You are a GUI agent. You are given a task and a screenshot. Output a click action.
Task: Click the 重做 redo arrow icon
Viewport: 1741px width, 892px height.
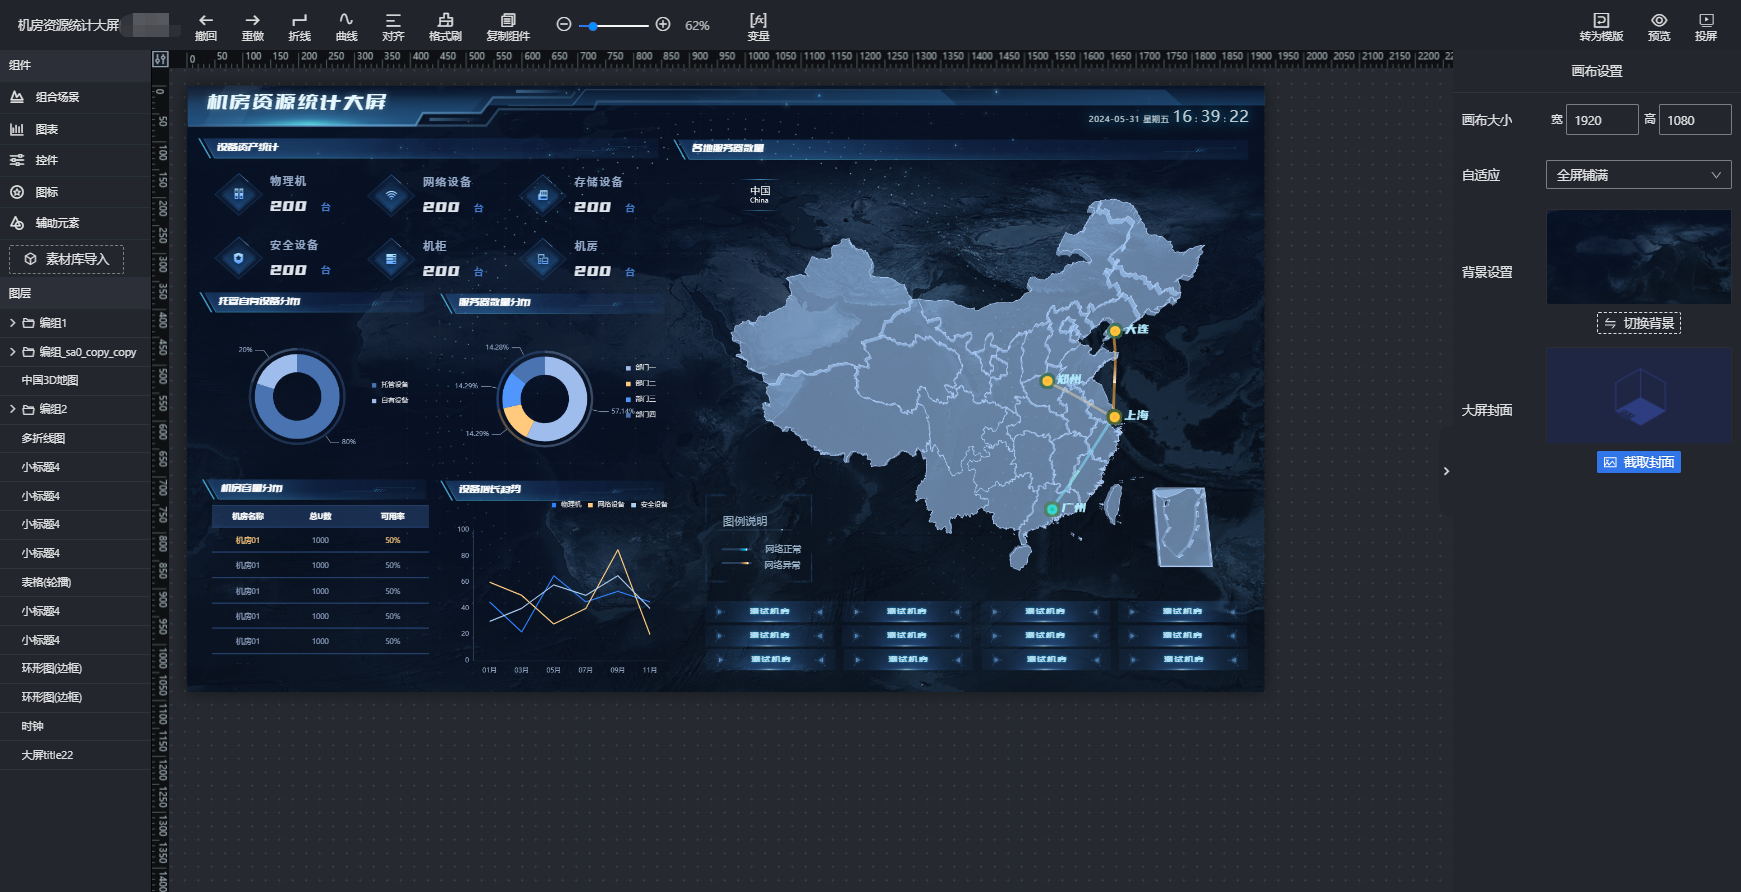pos(252,21)
